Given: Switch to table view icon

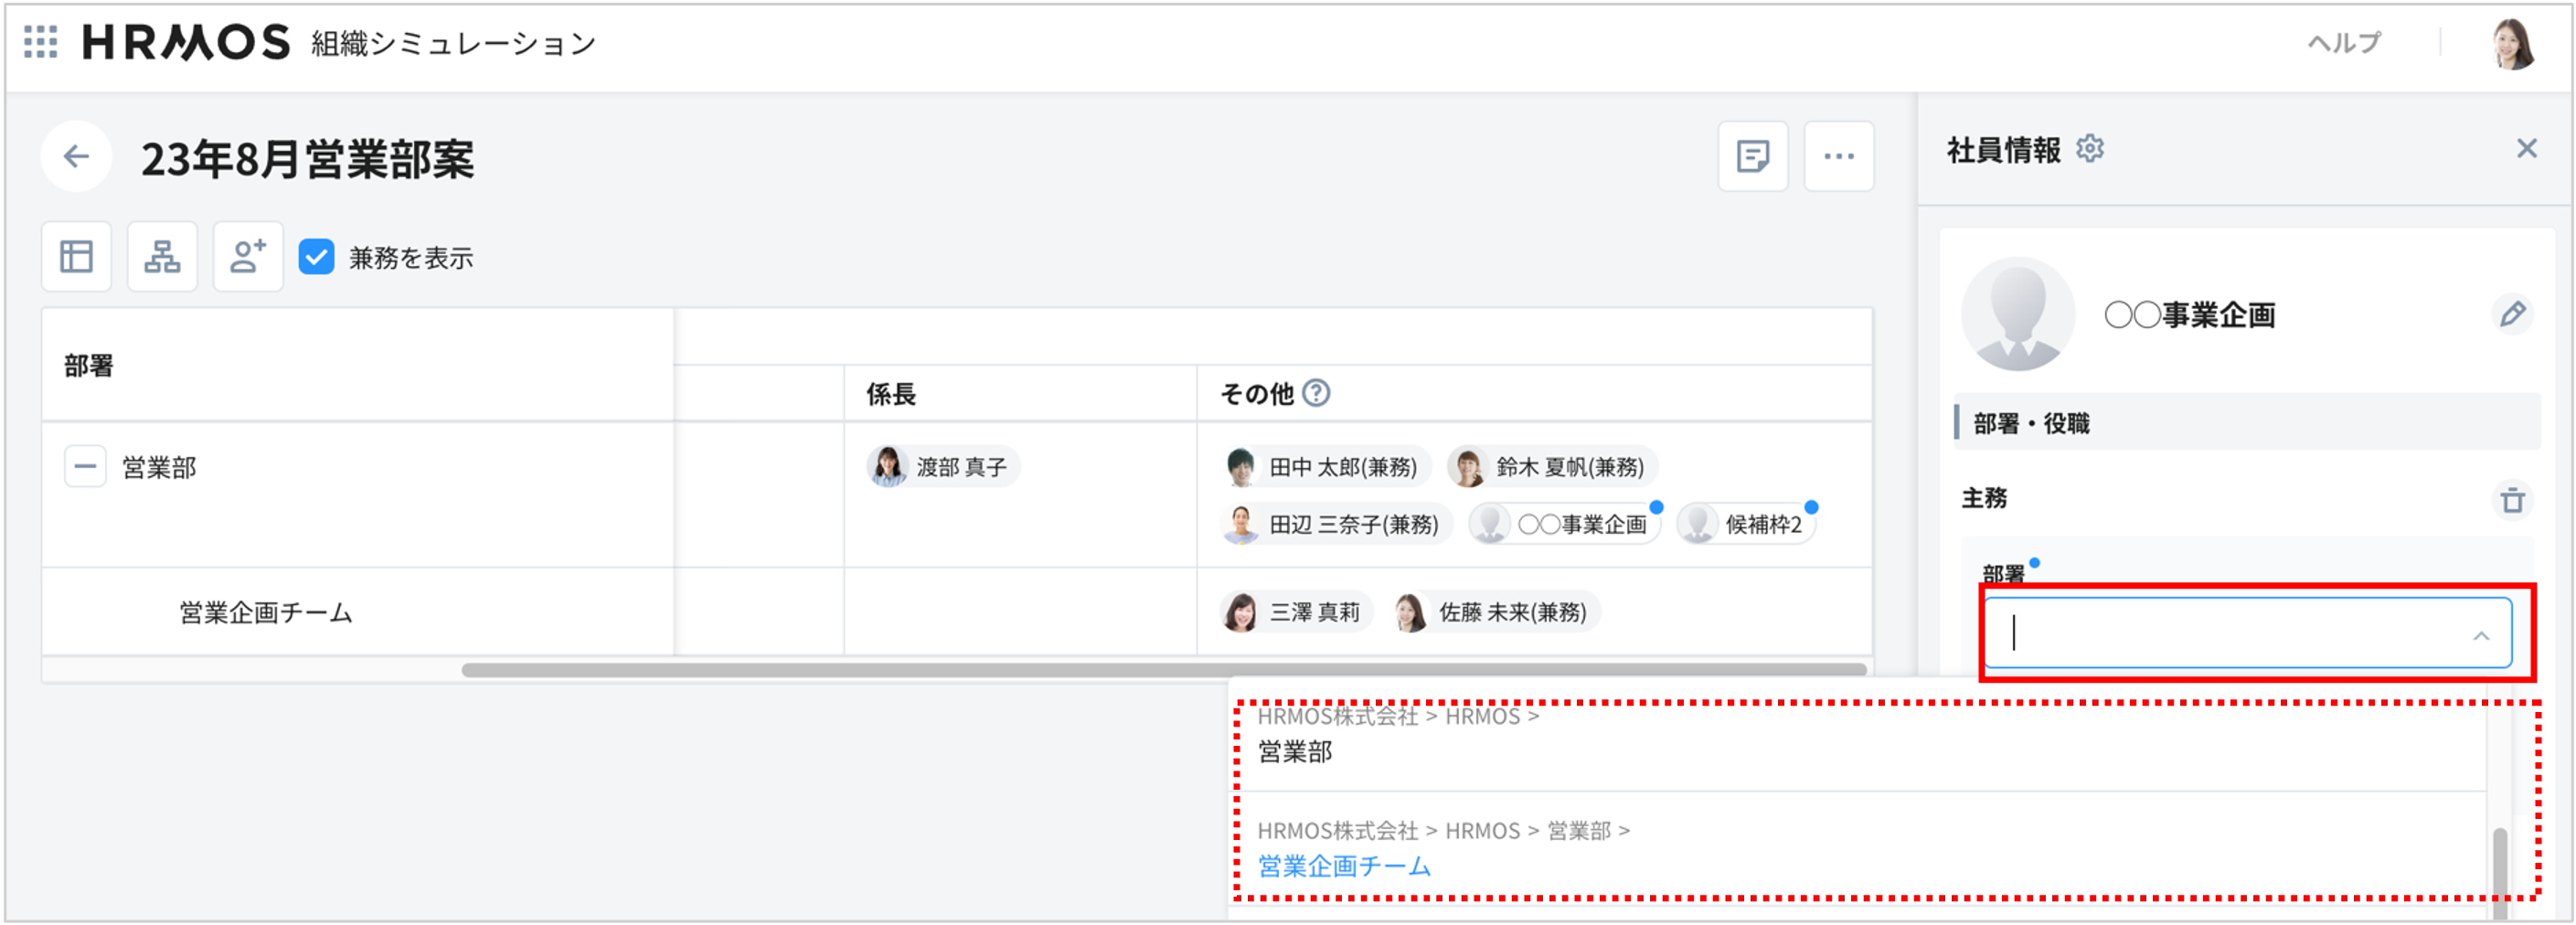Looking at the screenshot, I should point(76,256).
